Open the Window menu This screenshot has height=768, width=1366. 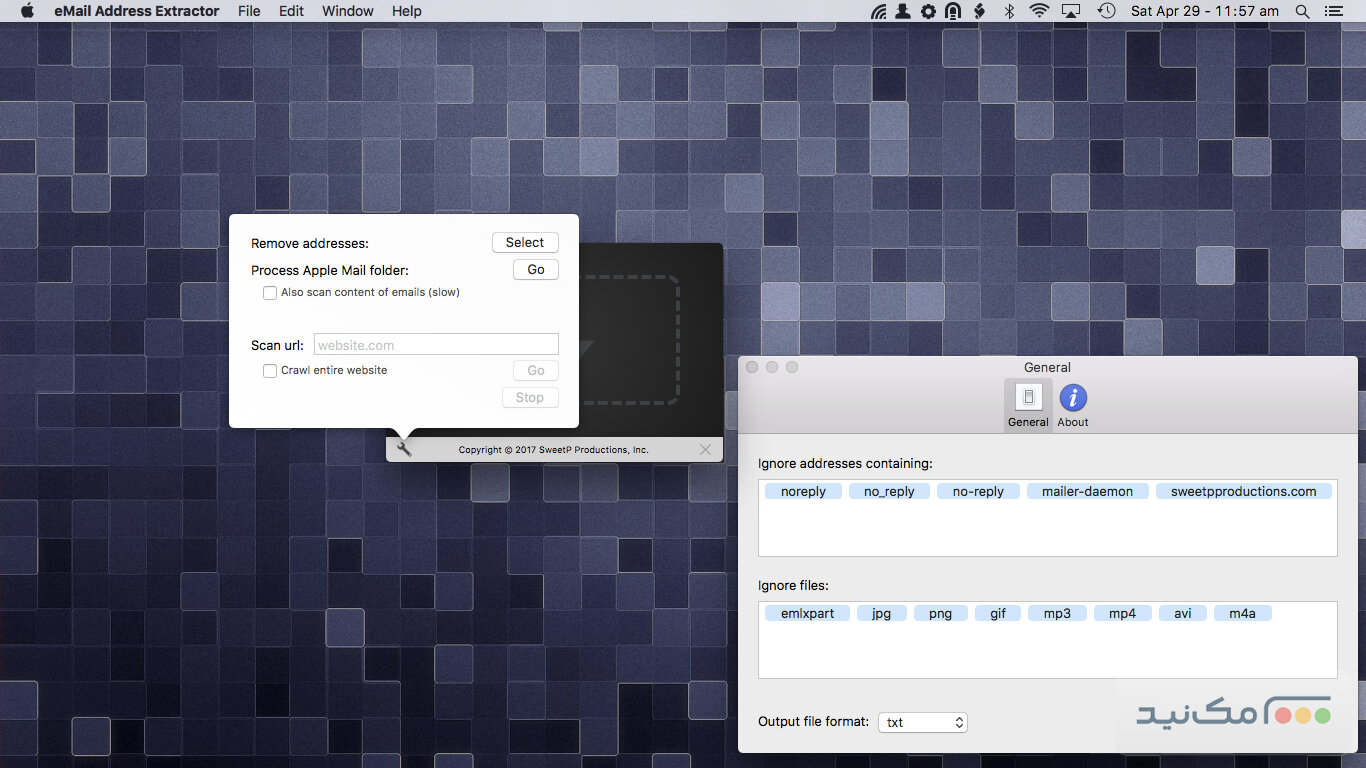pyautogui.click(x=348, y=11)
